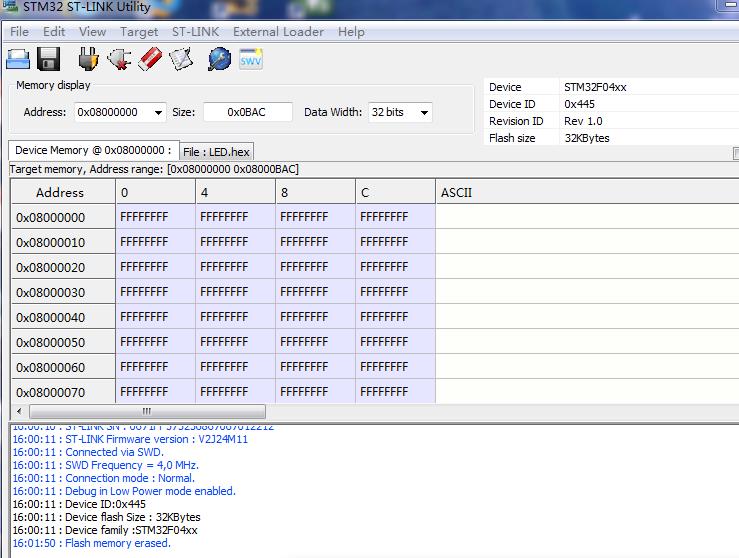This screenshot has width=739, height=558.
Task: Select the Device Memory tab
Action: point(92,150)
